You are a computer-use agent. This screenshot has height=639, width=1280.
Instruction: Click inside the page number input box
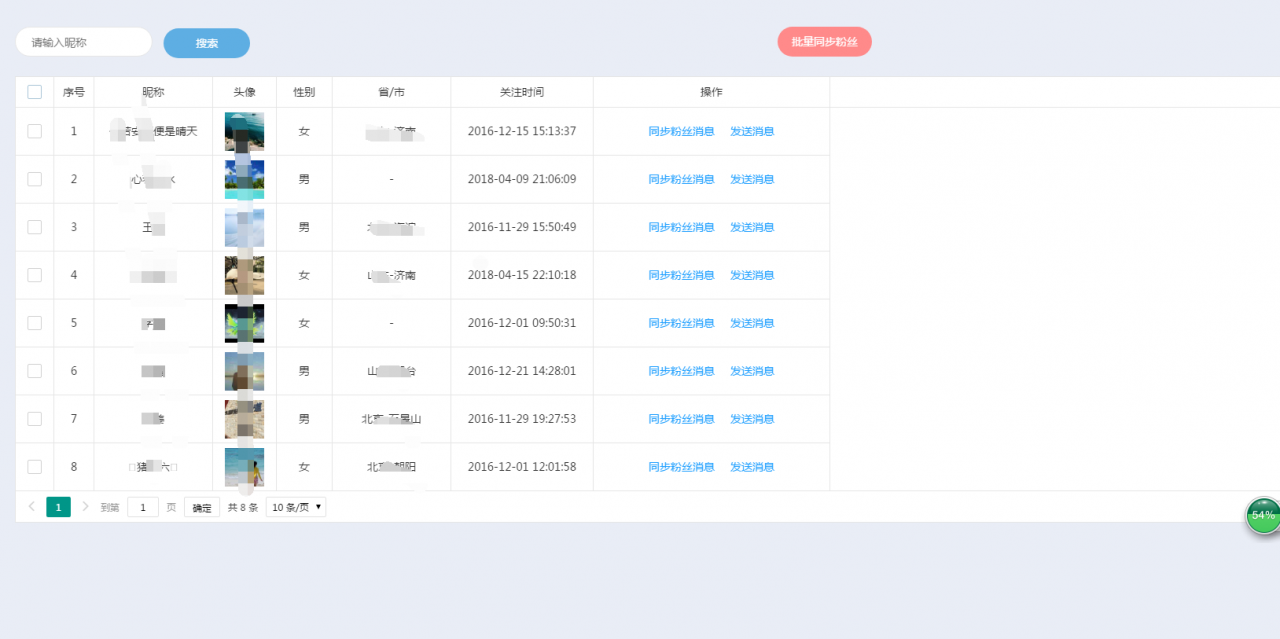pos(142,507)
